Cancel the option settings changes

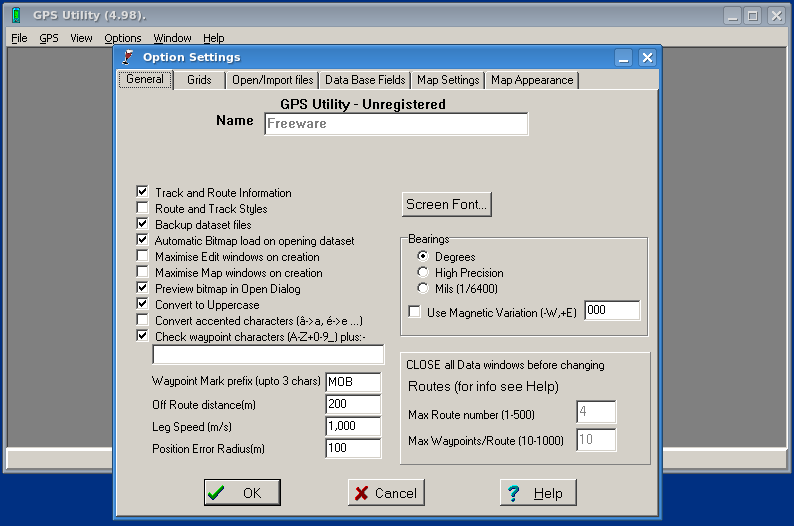(386, 493)
